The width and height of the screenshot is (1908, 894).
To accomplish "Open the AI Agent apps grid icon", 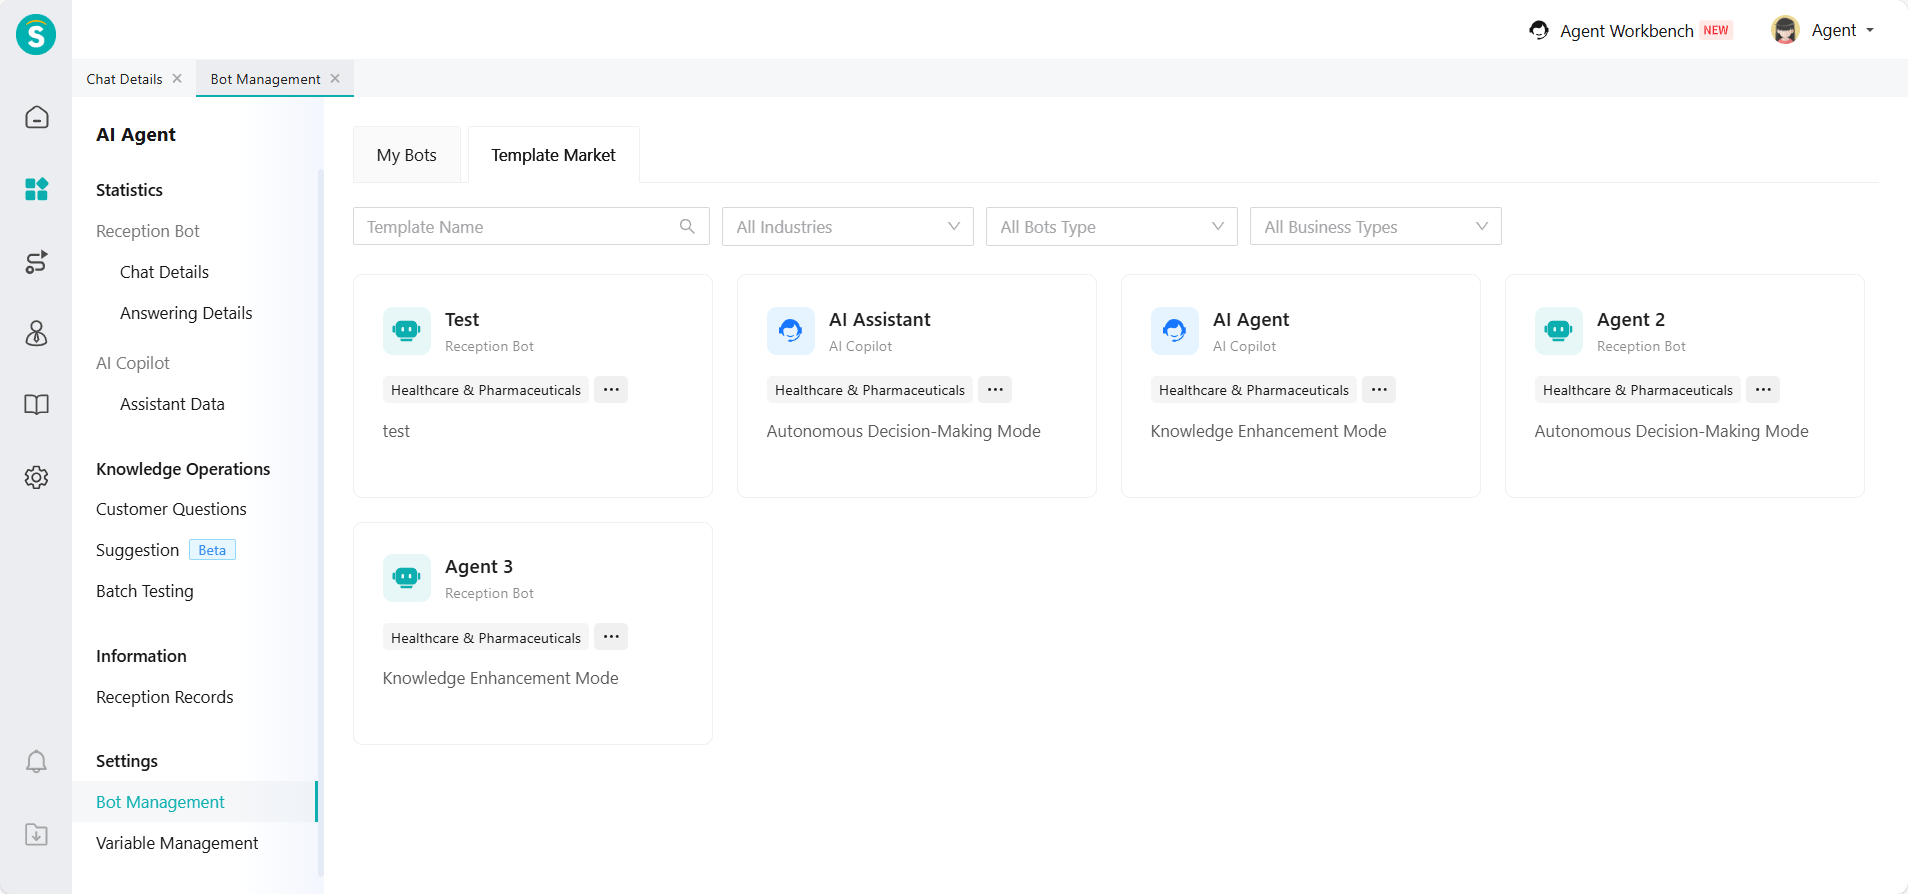I will [36, 189].
